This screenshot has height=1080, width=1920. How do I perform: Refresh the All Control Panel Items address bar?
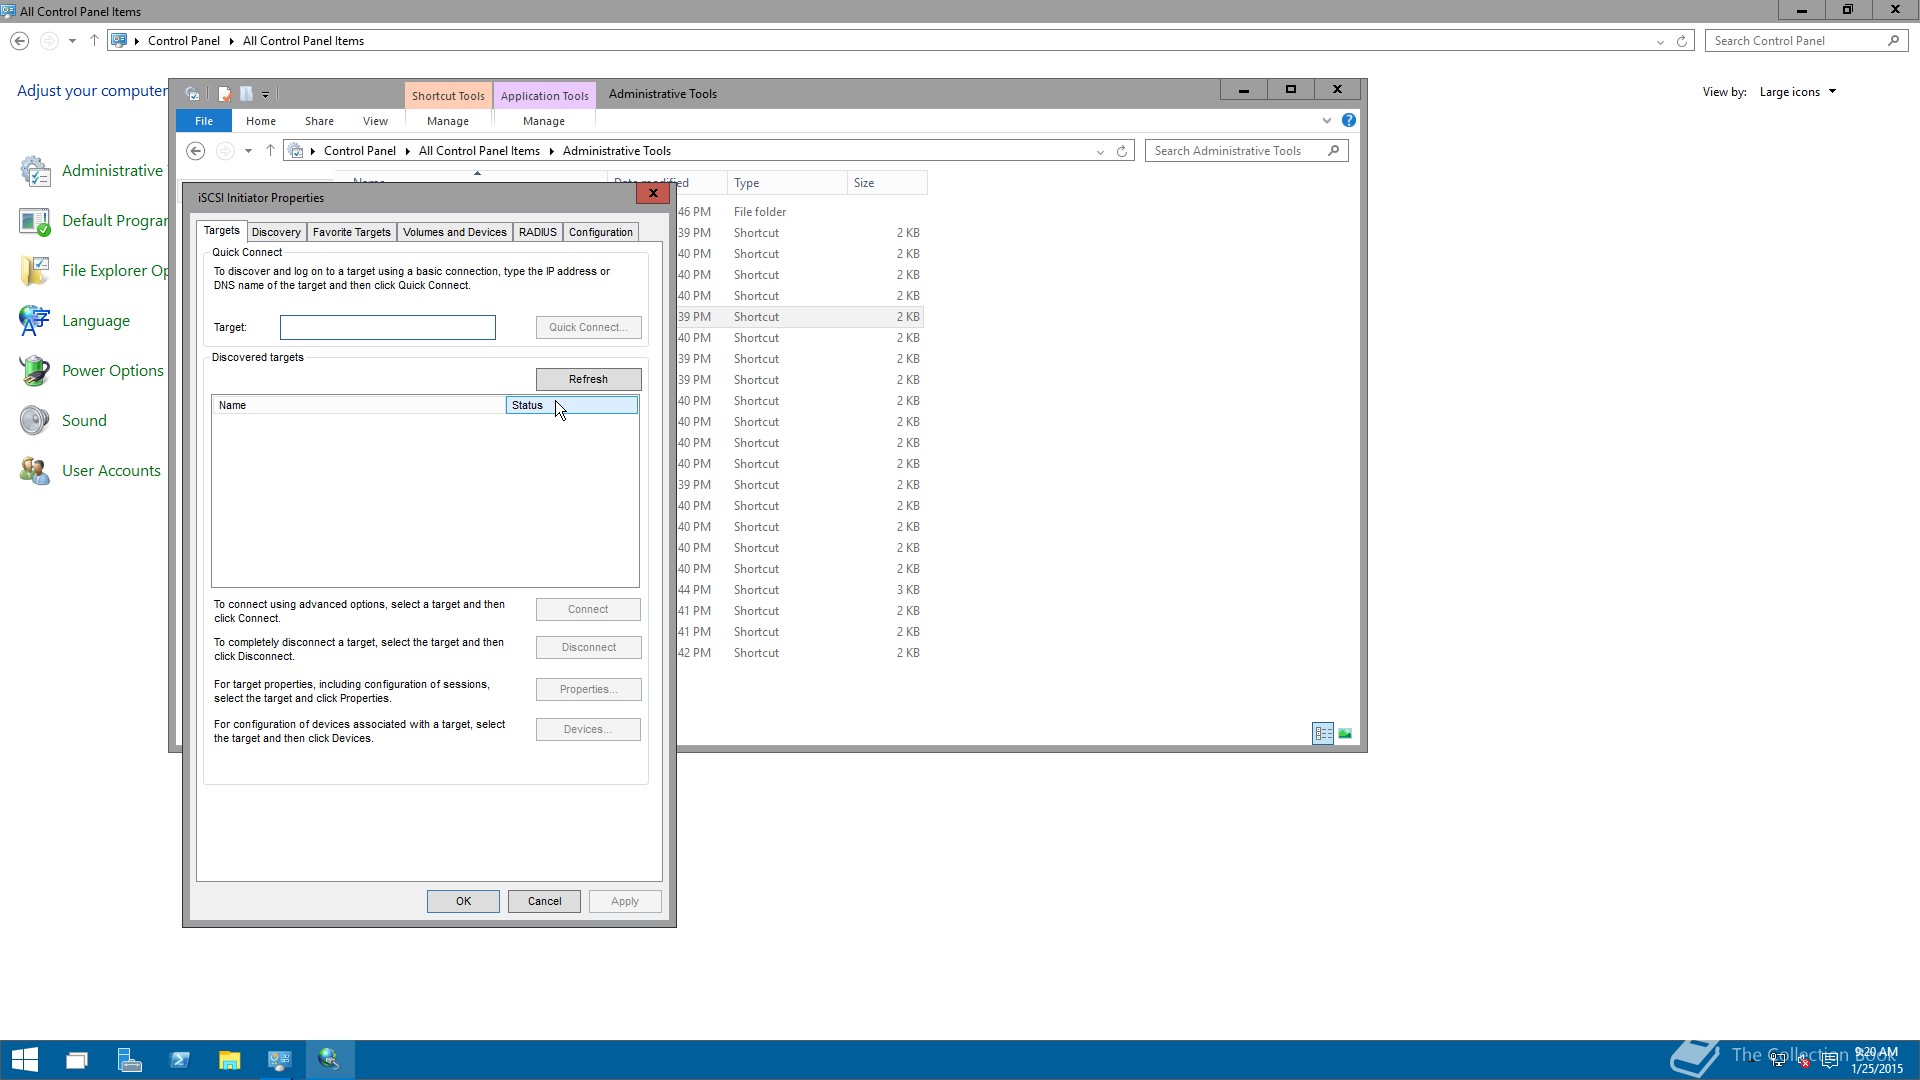[1682, 41]
